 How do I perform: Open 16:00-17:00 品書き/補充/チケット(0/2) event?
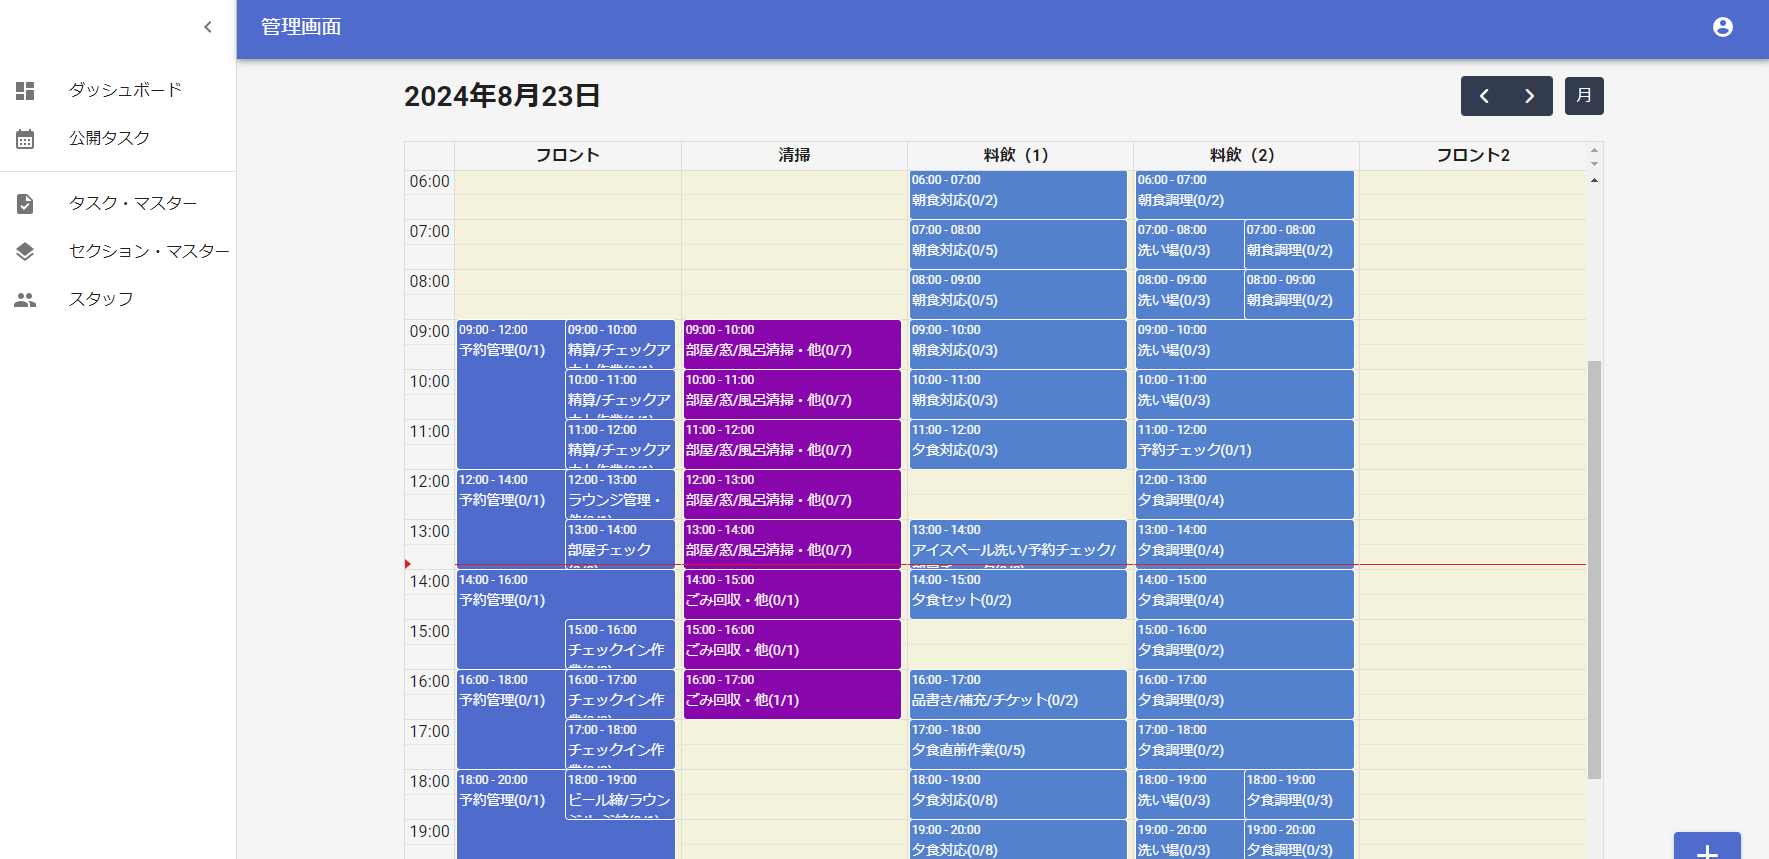pos(1018,695)
